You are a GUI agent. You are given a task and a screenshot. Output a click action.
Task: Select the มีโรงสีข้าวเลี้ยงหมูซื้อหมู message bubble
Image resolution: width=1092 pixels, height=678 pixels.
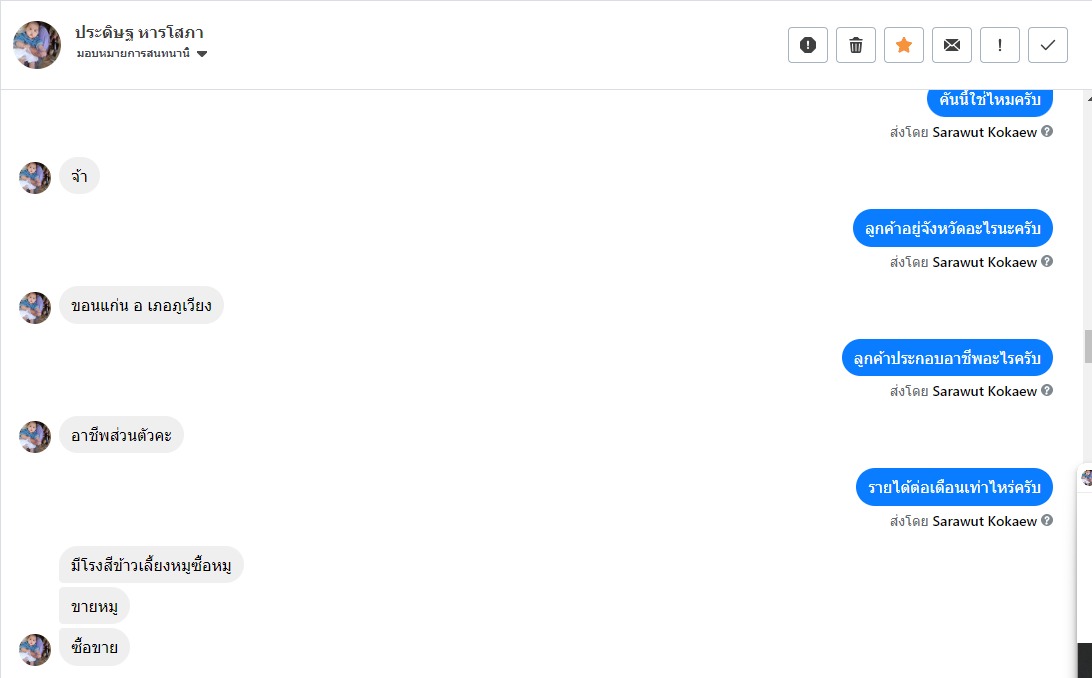151,566
